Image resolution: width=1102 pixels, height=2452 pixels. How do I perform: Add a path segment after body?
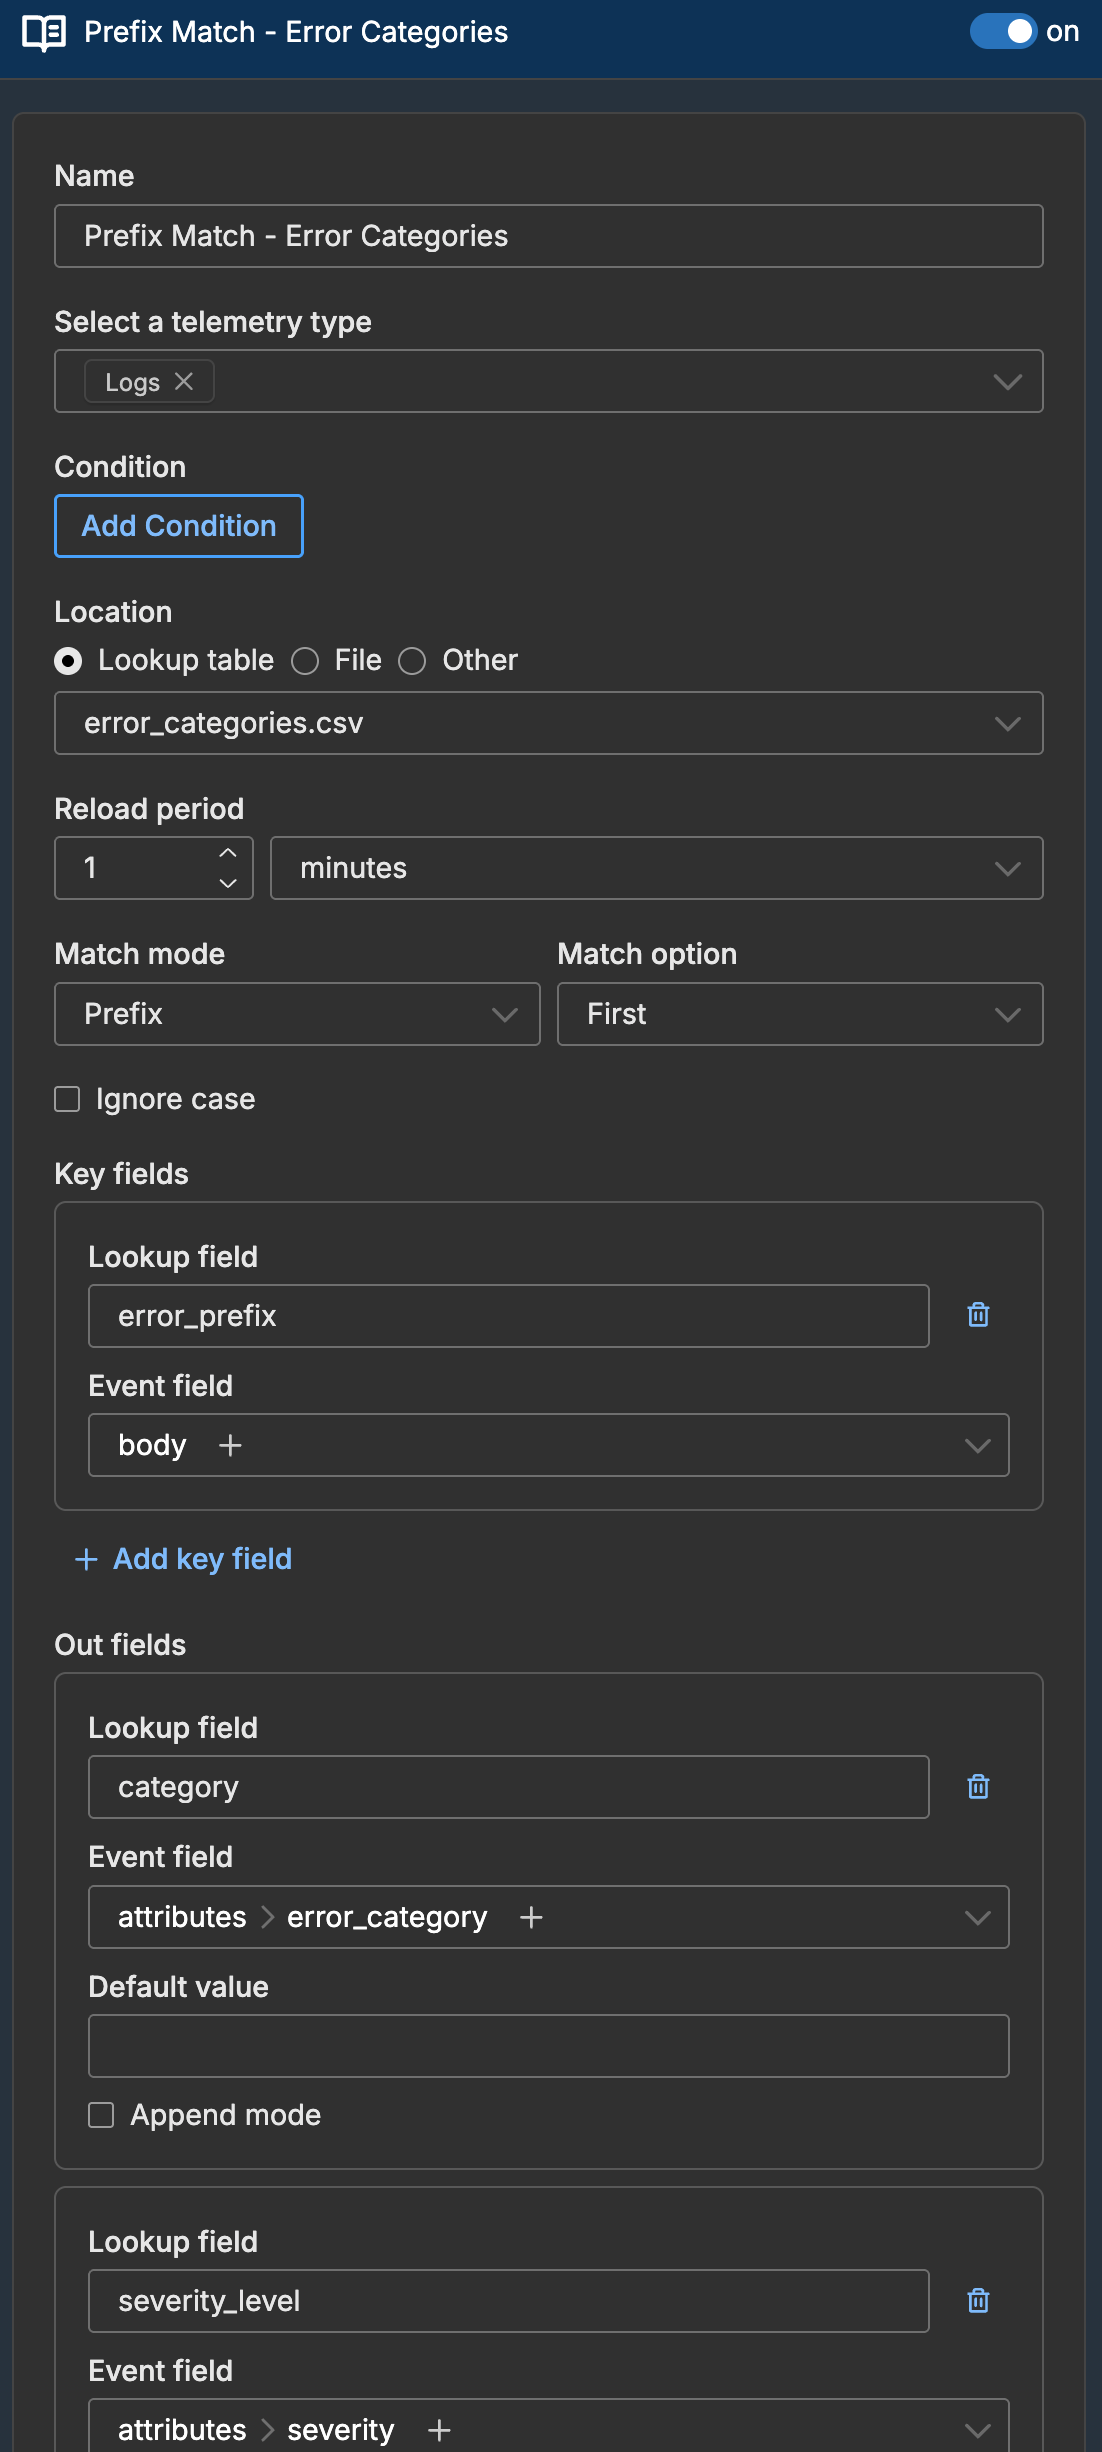point(231,1446)
